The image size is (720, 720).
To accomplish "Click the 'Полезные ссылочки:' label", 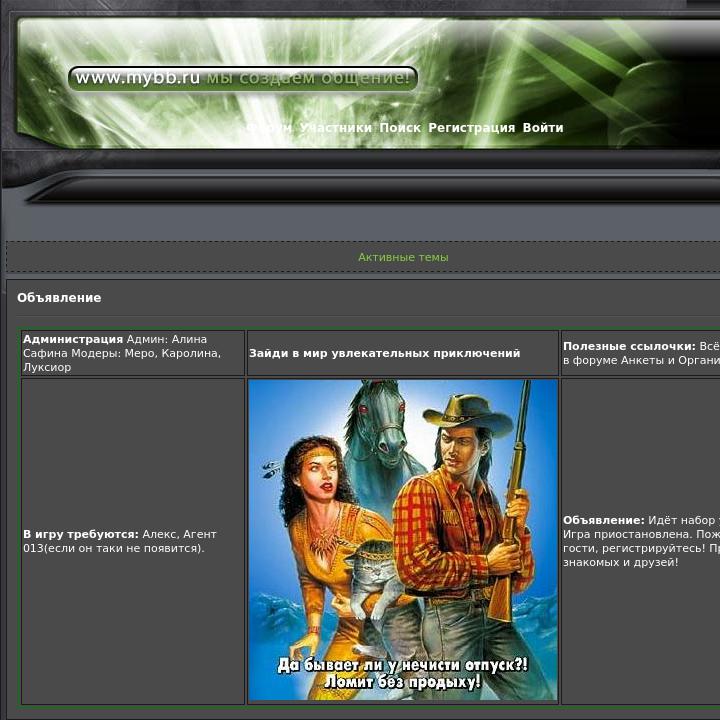I will pos(629,346).
